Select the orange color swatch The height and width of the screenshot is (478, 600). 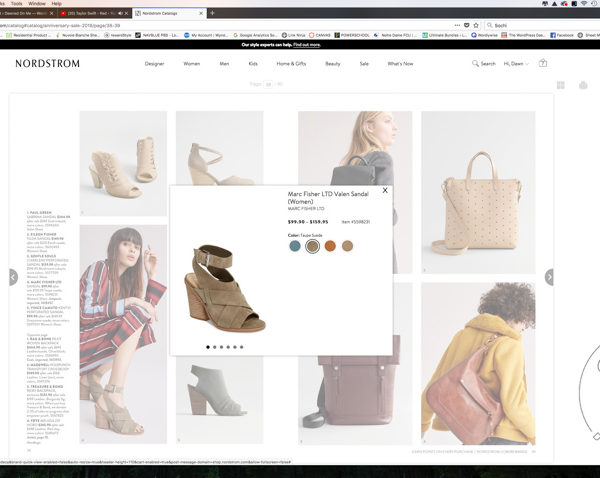click(330, 246)
